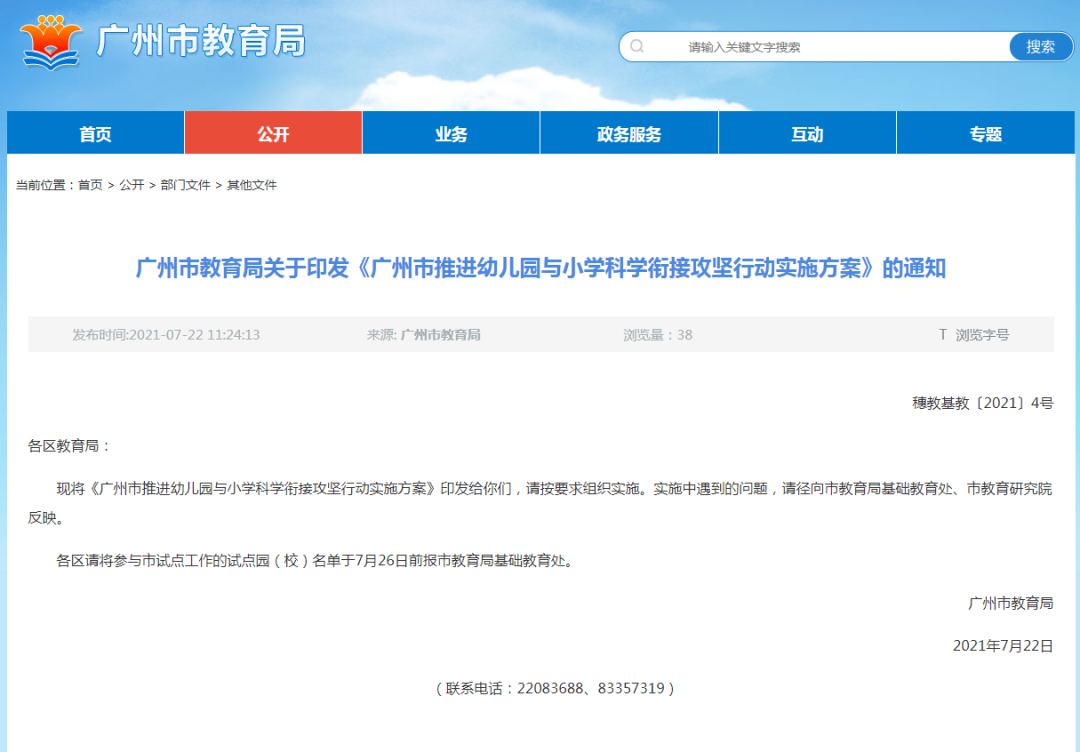Open the 政务服务 navigation tab

coord(629,133)
